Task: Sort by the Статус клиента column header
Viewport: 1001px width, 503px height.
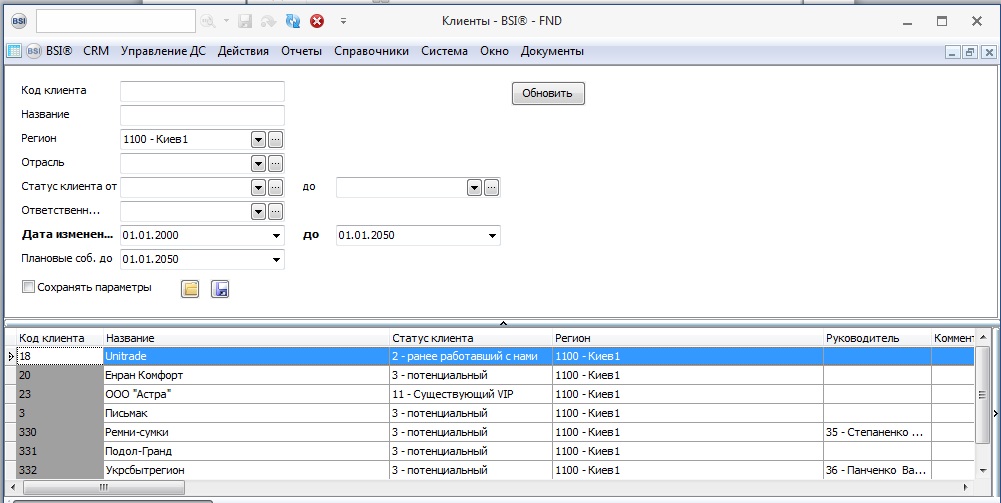Action: click(469, 338)
